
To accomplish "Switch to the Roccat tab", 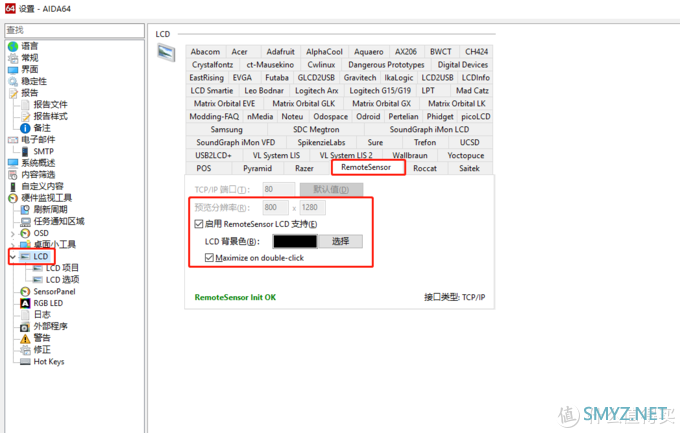I will pyautogui.click(x=425, y=168).
